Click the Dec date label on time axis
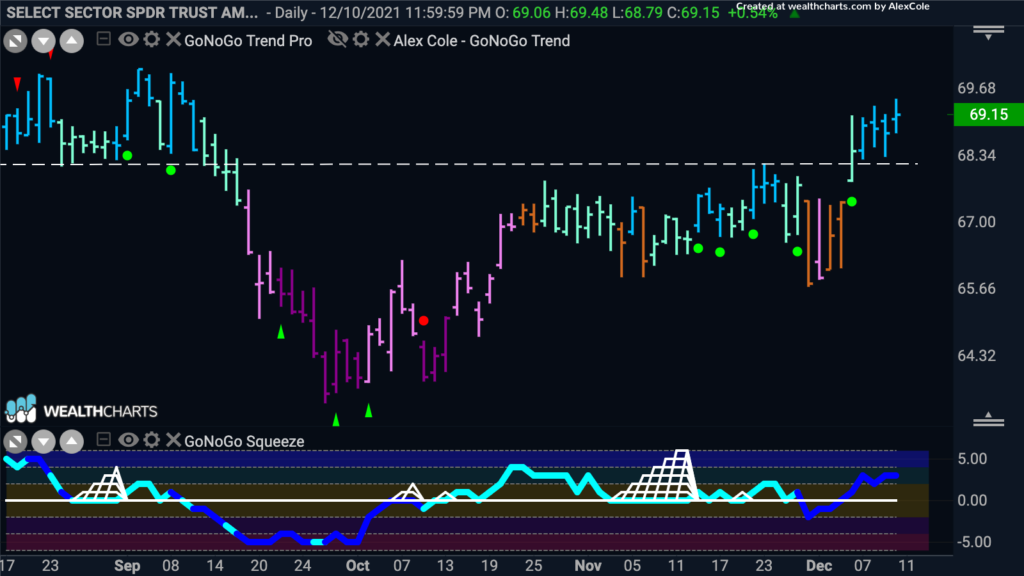 [819, 566]
